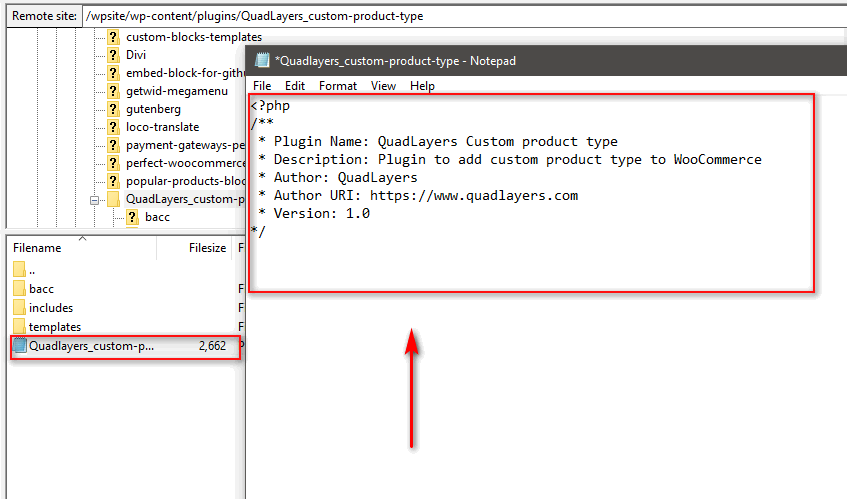This screenshot has height=499, width=847.
Task: Select the templates folder in file list
Action: pos(55,327)
